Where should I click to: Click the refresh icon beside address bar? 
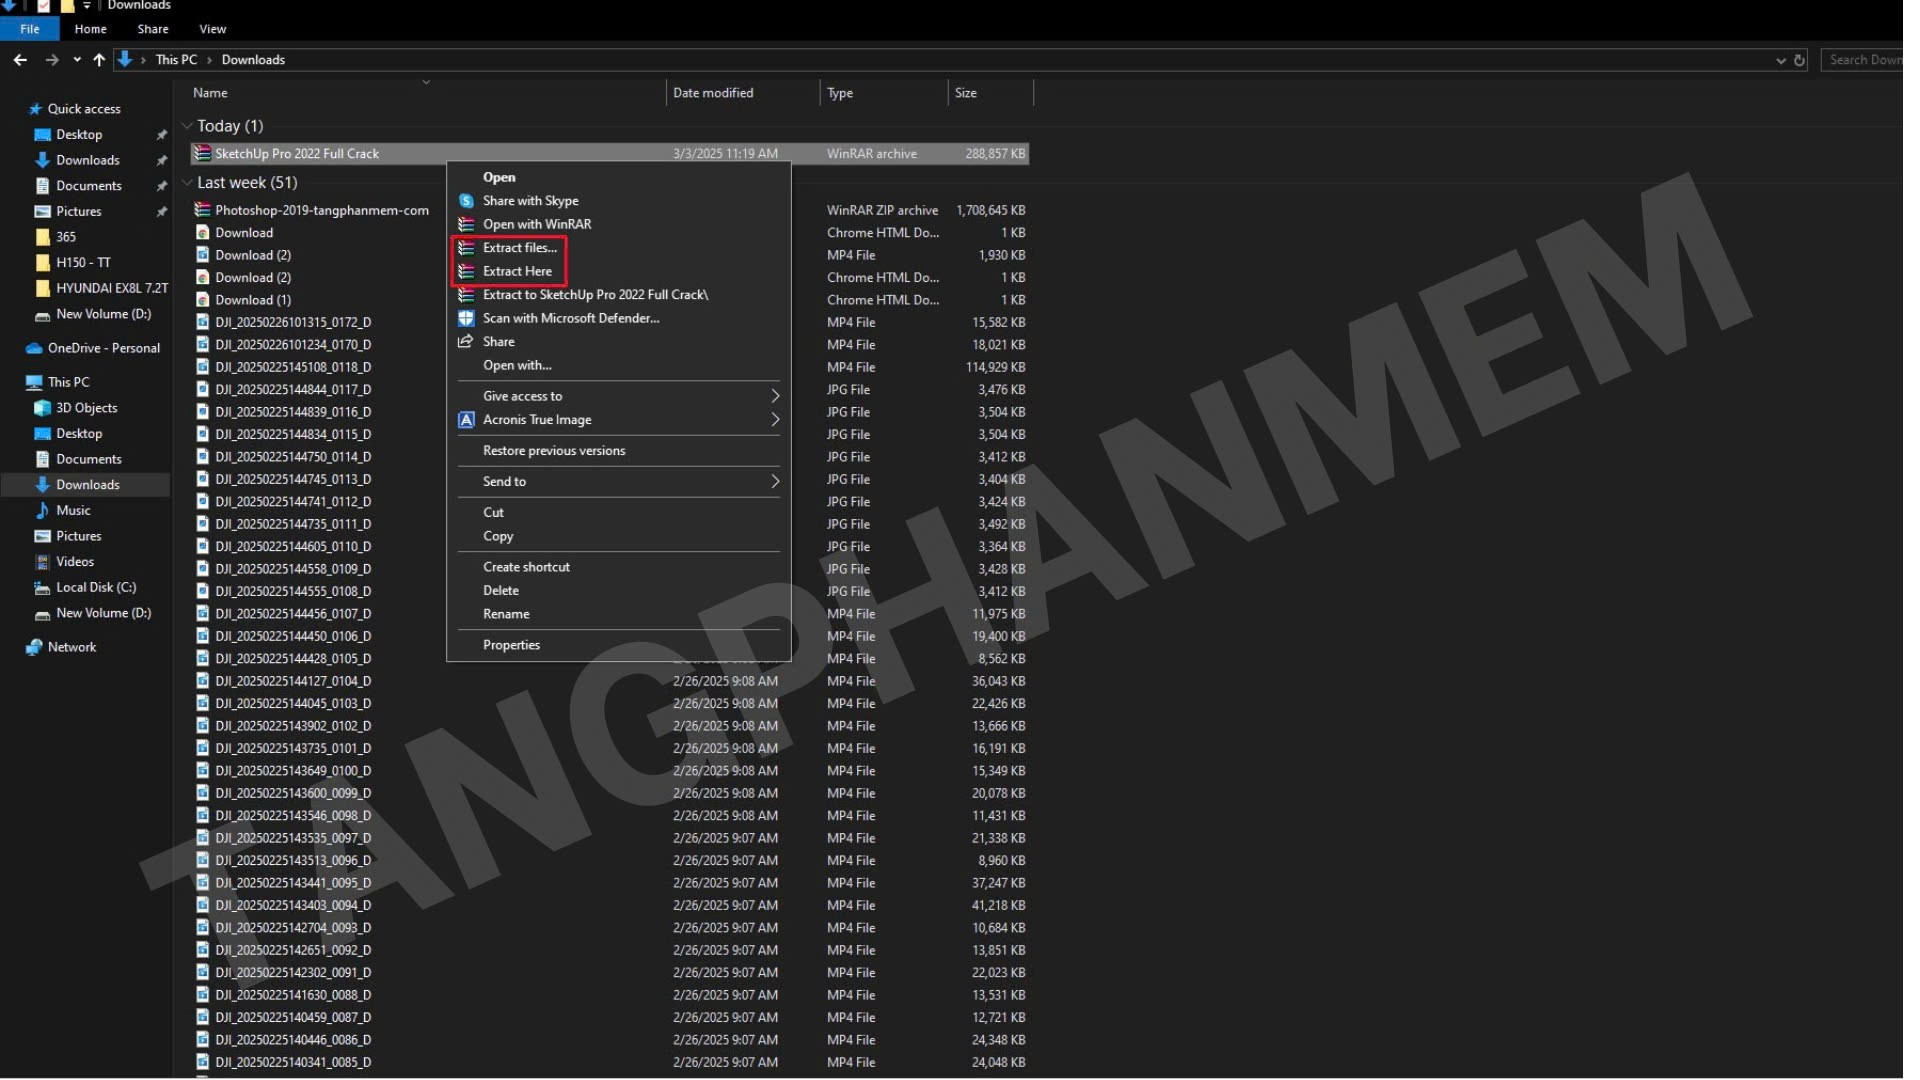pyautogui.click(x=1799, y=60)
